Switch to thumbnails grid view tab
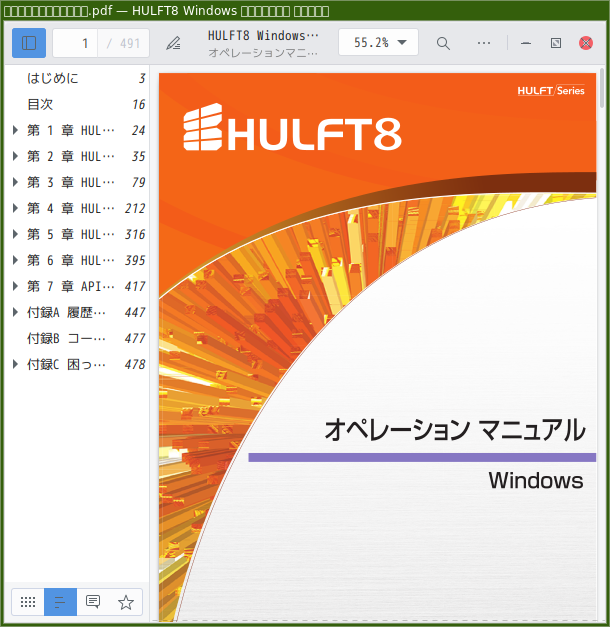Viewport: 610px width, 627px height. coord(28,602)
